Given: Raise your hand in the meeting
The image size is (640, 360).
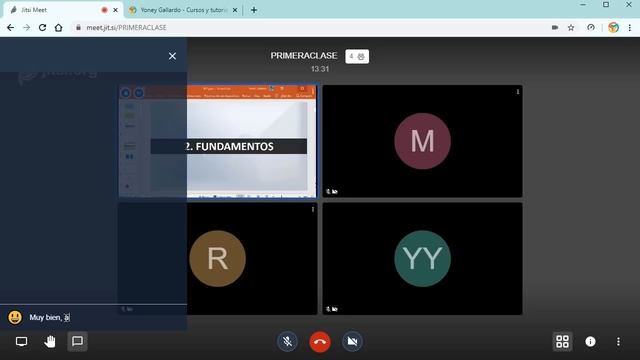Looking at the screenshot, I should click(x=50, y=341).
